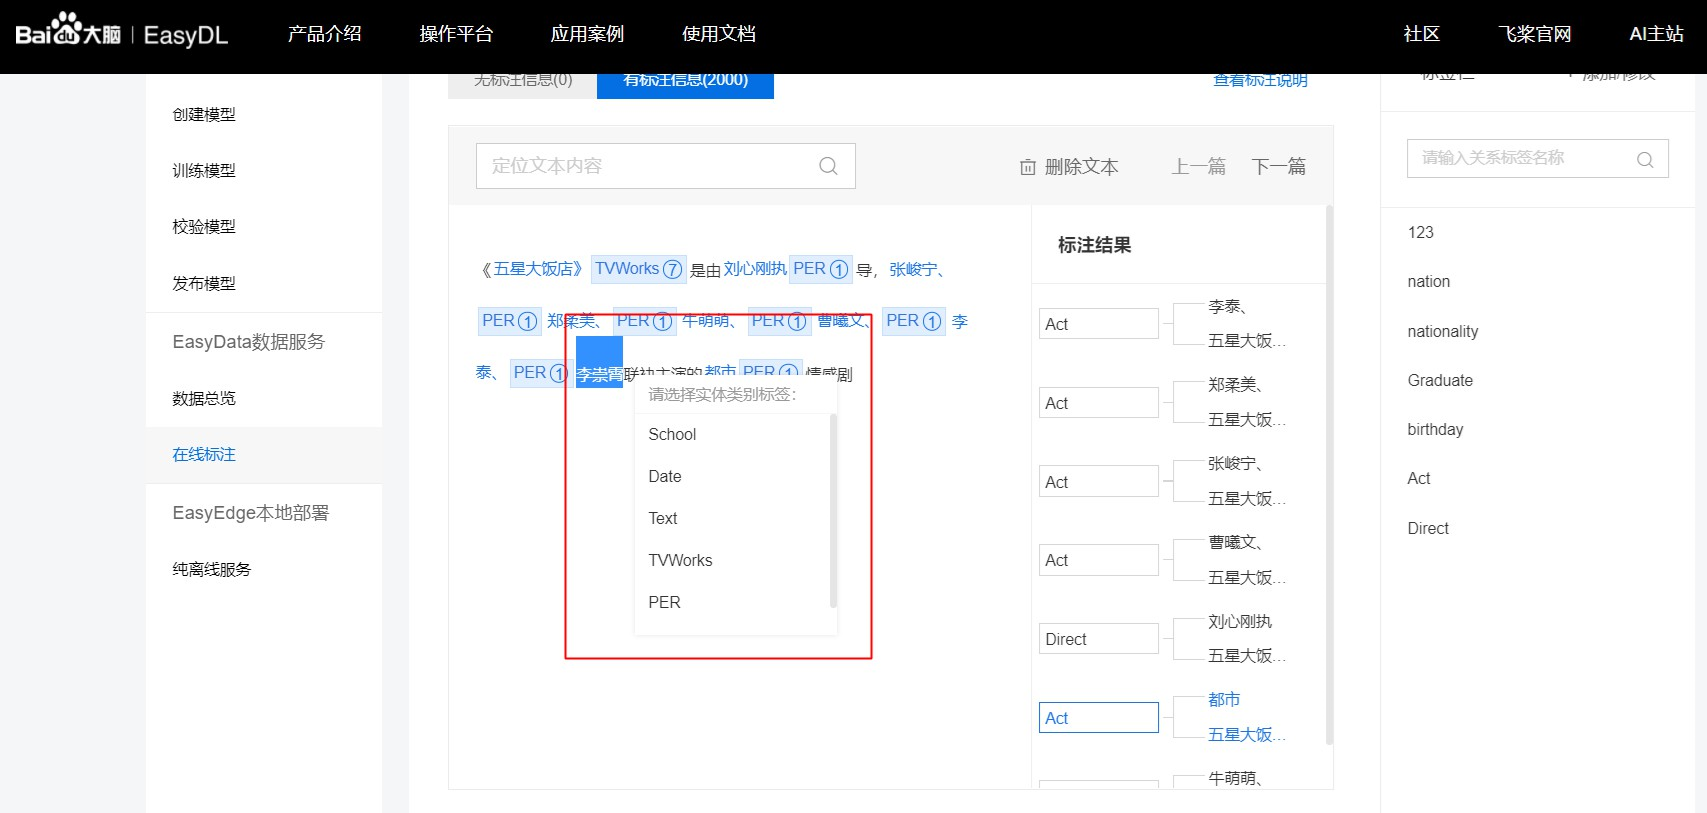Click 李泰 in the 标注结果 panel
This screenshot has width=1707, height=813.
pos(1226,307)
